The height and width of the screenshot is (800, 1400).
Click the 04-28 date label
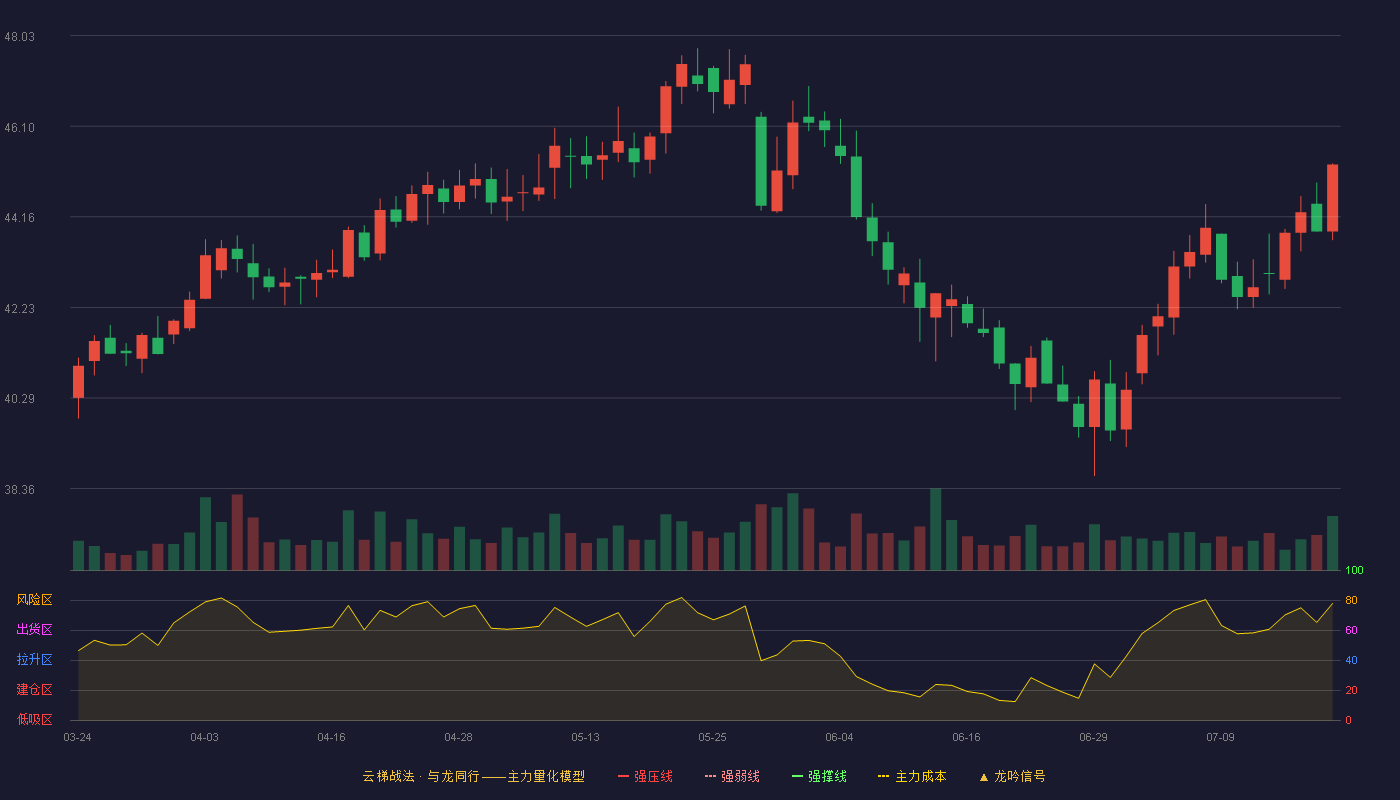[458, 737]
